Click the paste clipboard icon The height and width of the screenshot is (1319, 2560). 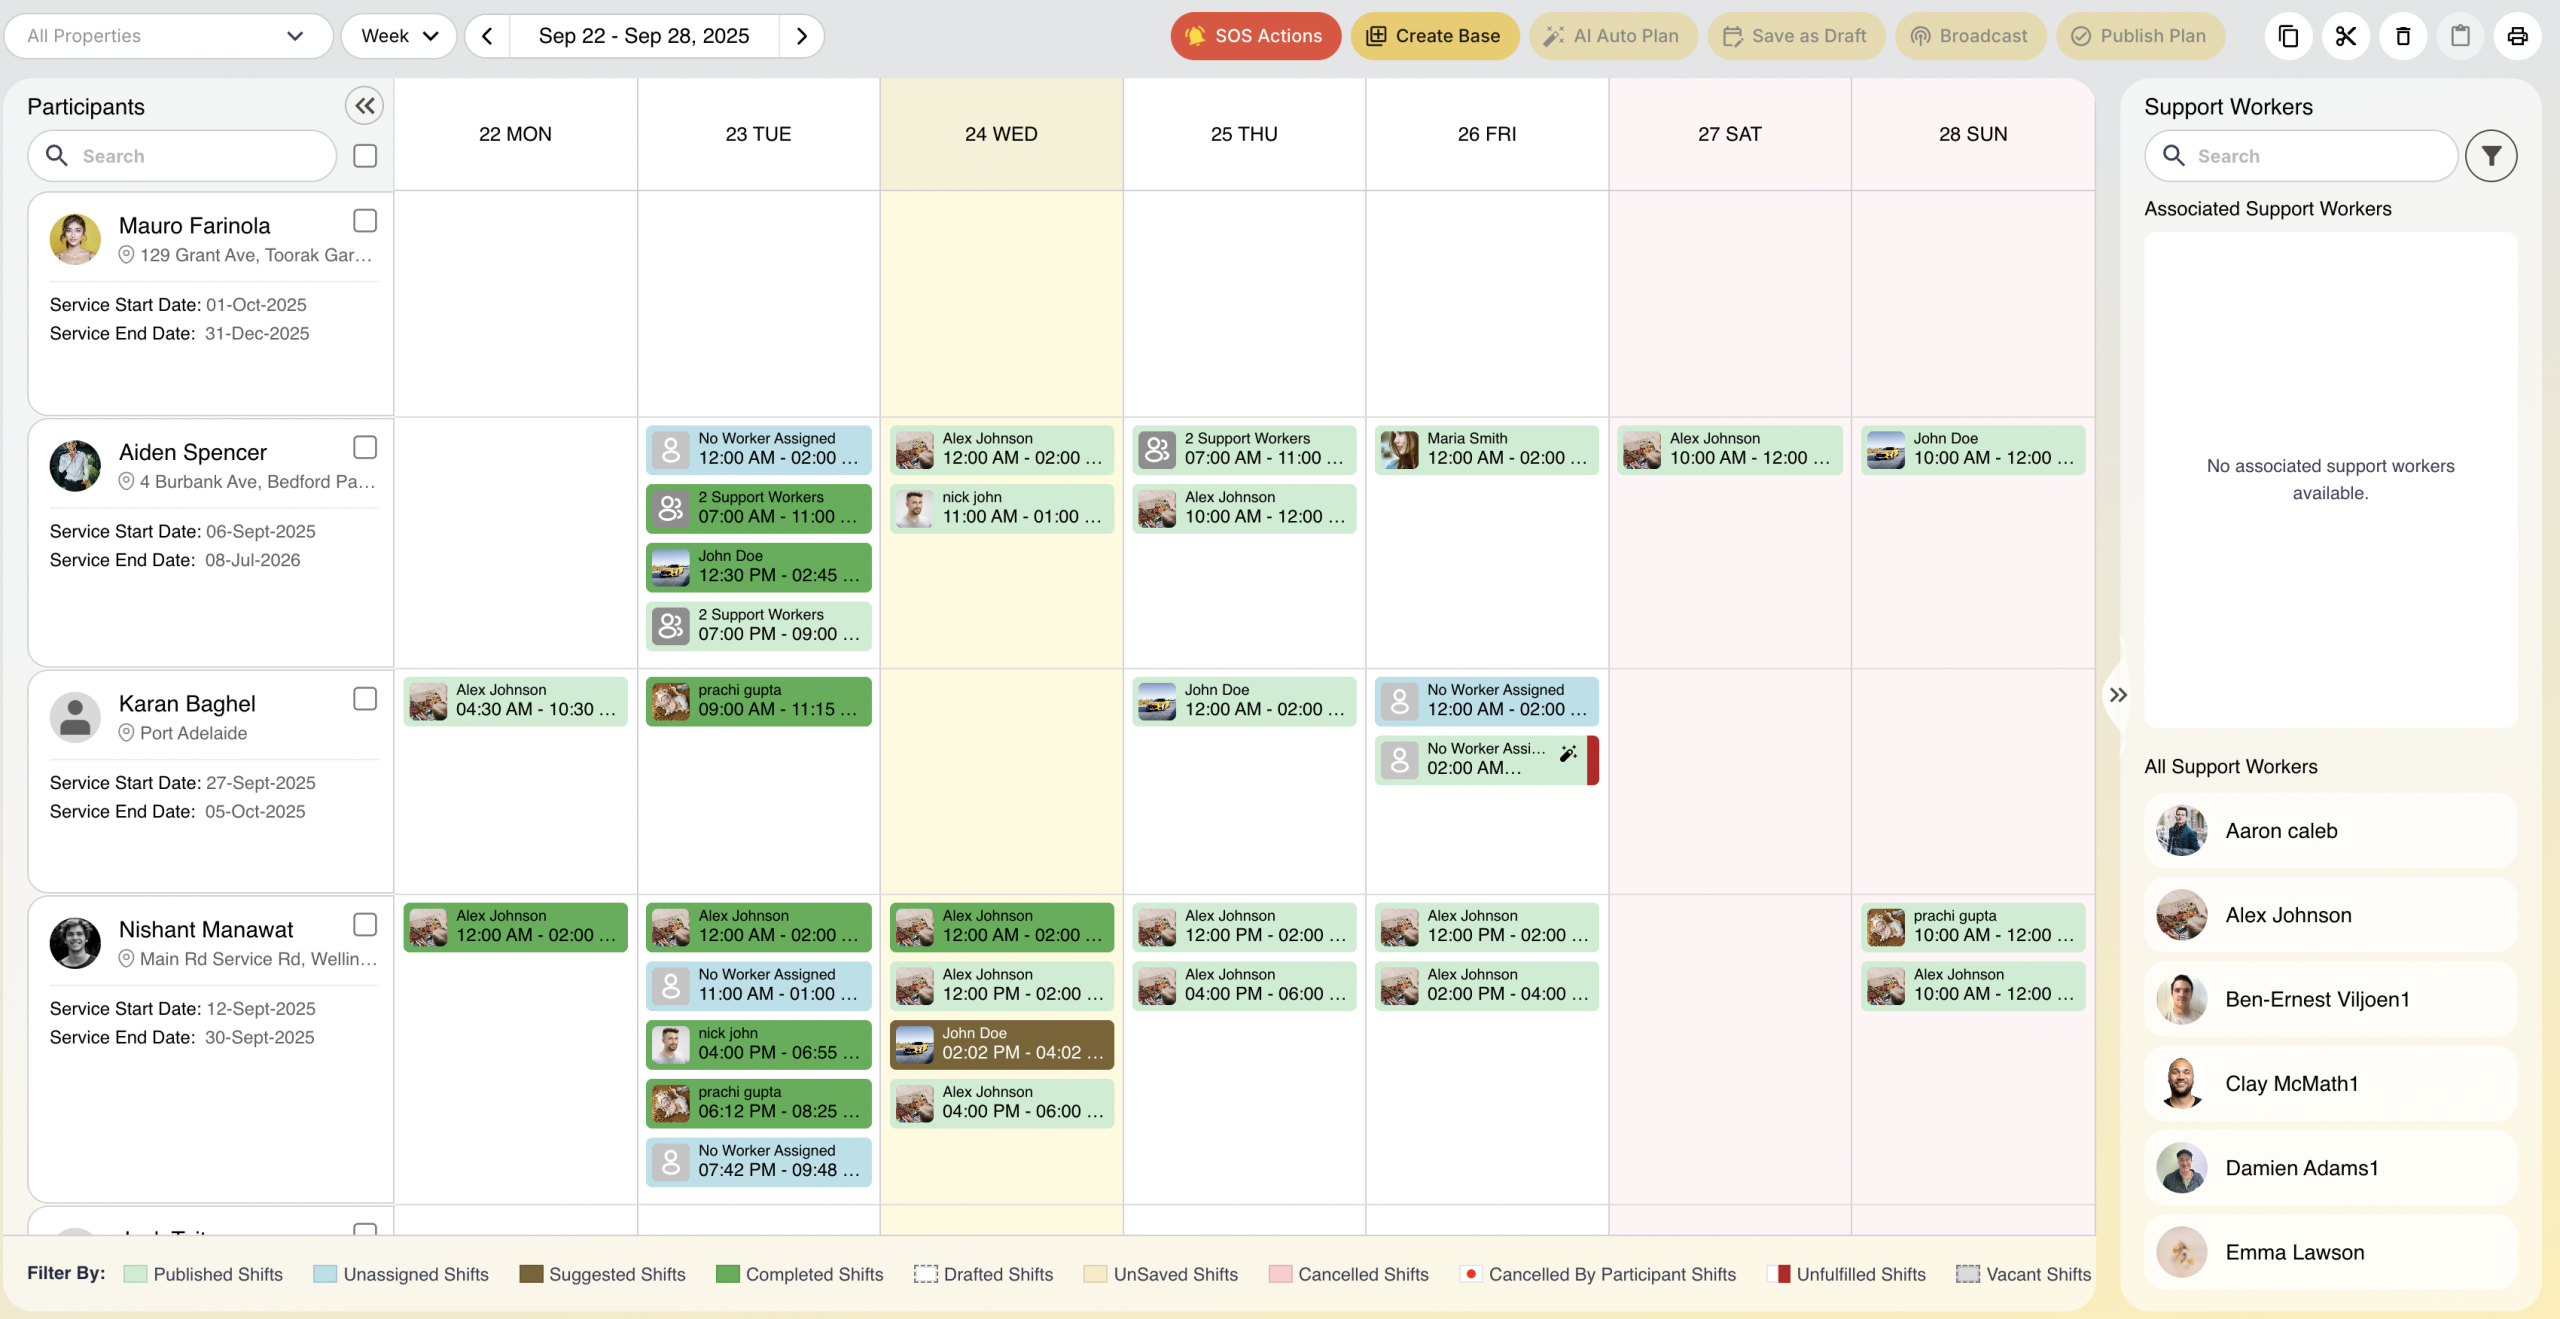point(2461,36)
